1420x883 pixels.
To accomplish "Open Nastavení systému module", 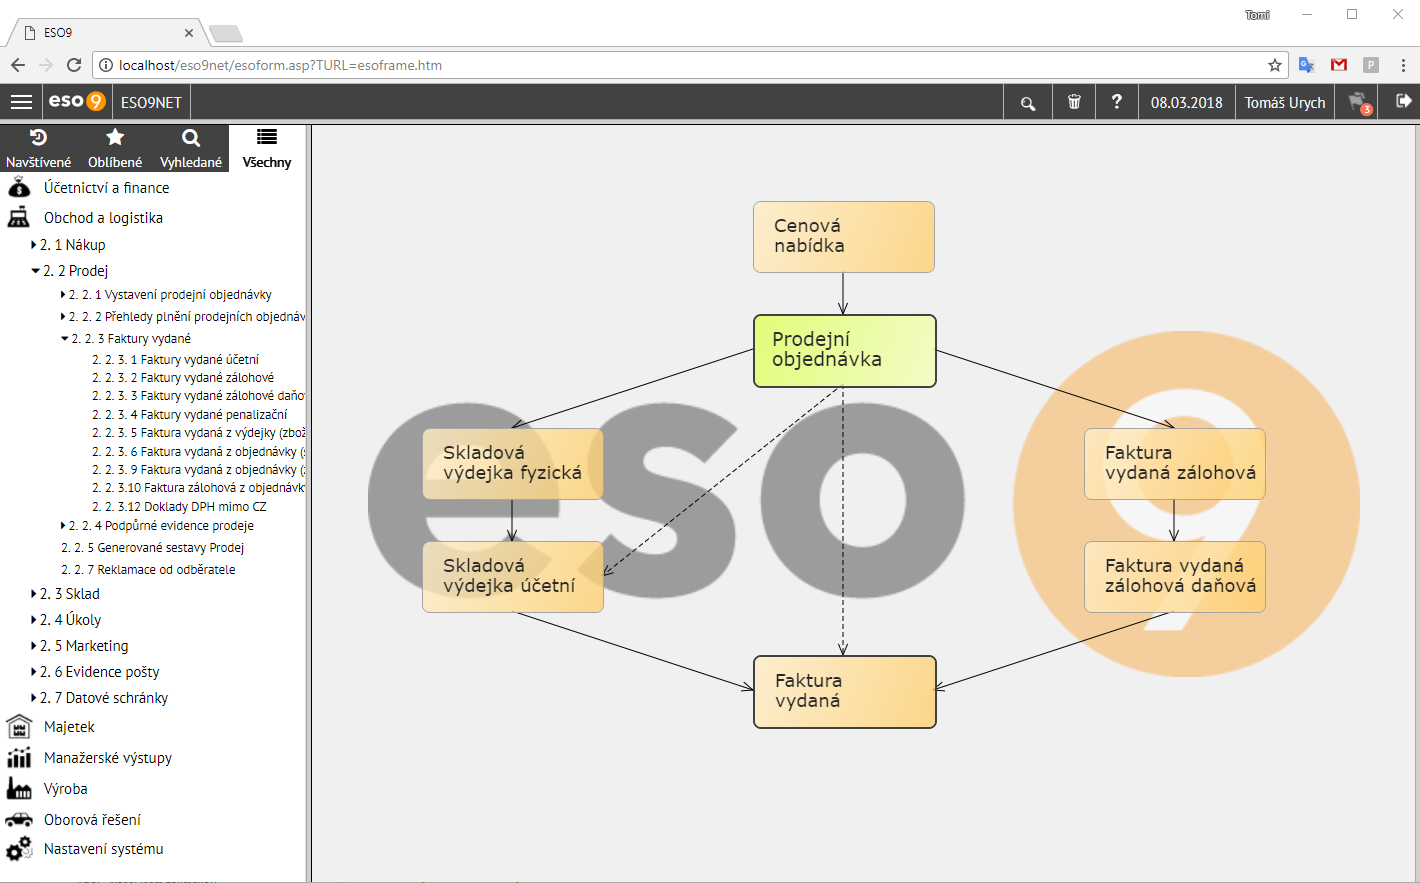I will (x=103, y=849).
